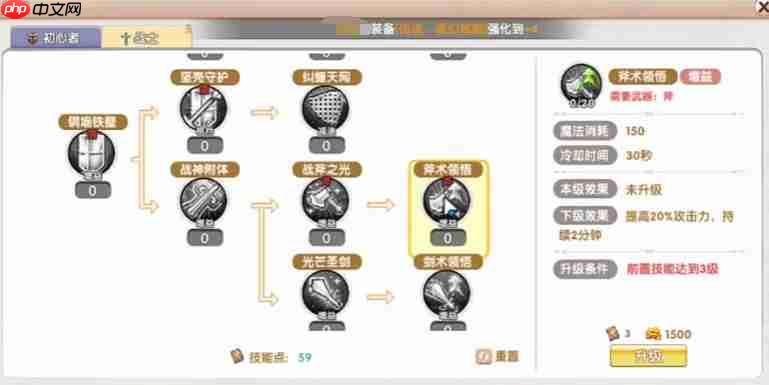Click the level counter under 战斧之光
The image size is (769, 385).
coord(327,238)
